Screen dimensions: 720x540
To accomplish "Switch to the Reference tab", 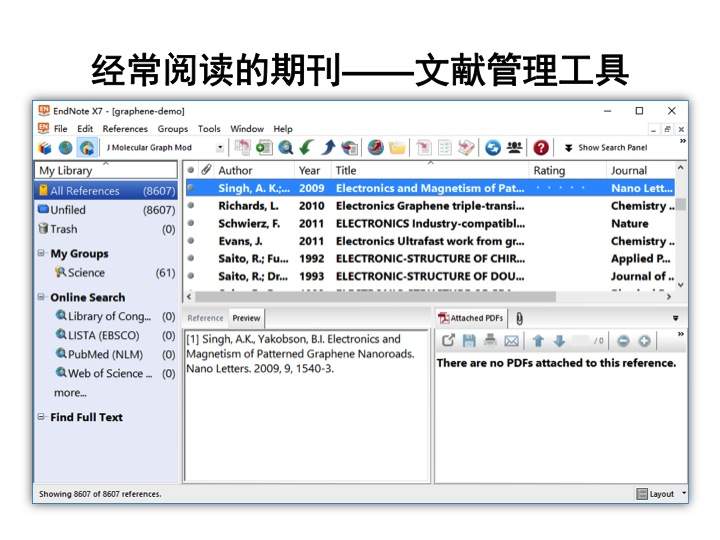I will (205, 318).
